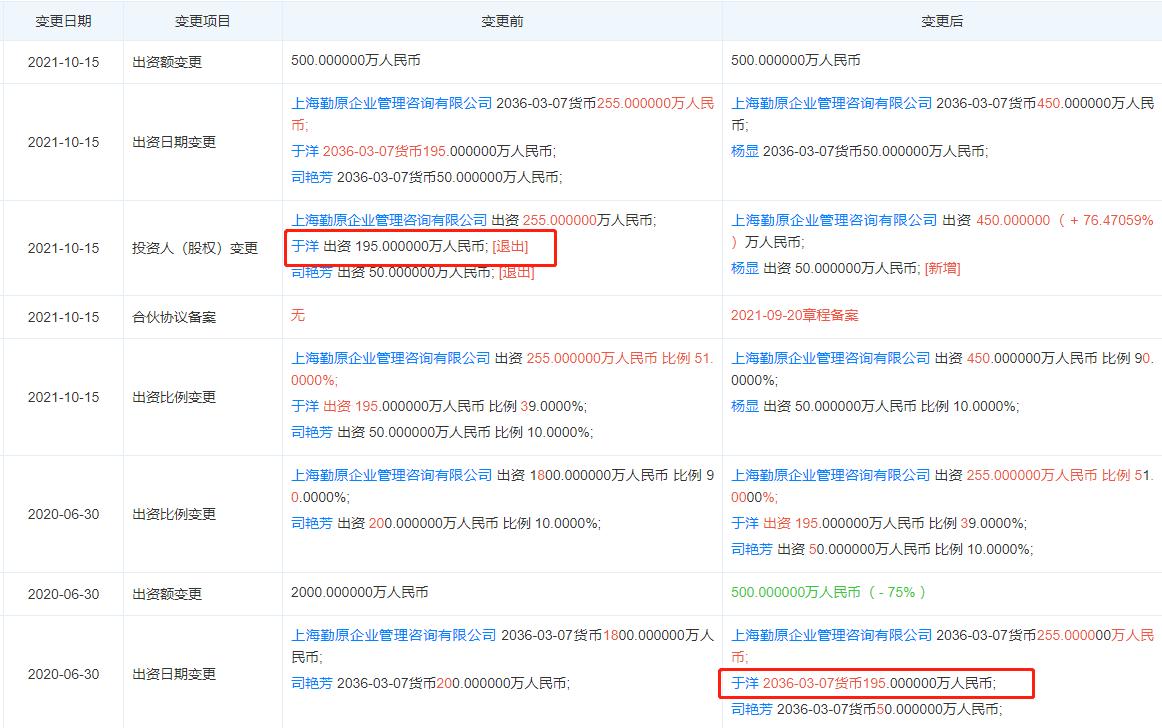Open 上海勤原企业管理咨询有限公司 in 投资人（股权）变更 变更前 cell
The width and height of the screenshot is (1162, 728).
[389, 220]
